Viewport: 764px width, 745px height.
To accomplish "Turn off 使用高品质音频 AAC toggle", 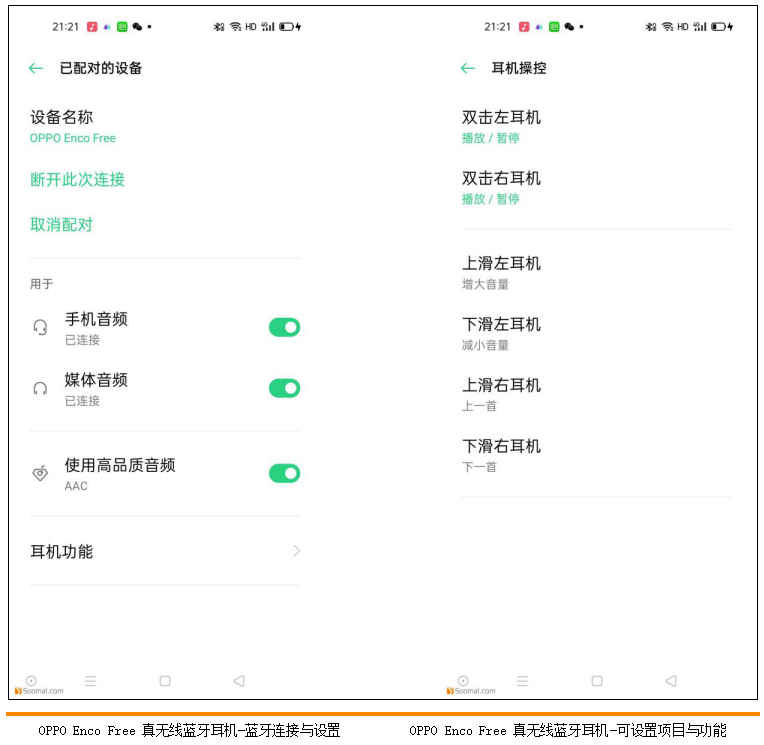I will pyautogui.click(x=285, y=473).
